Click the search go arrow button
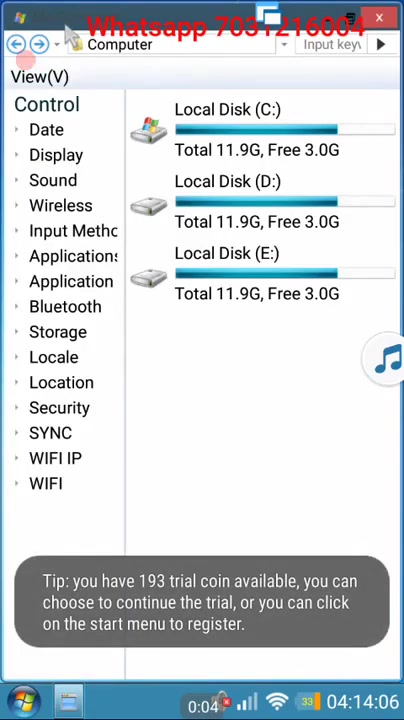This screenshot has height=720, width=404. point(381,45)
